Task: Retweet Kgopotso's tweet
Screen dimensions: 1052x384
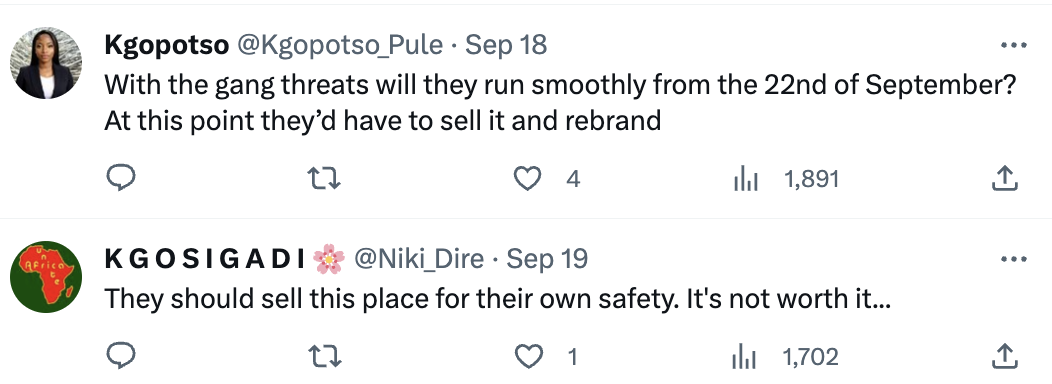Action: pyautogui.click(x=323, y=179)
